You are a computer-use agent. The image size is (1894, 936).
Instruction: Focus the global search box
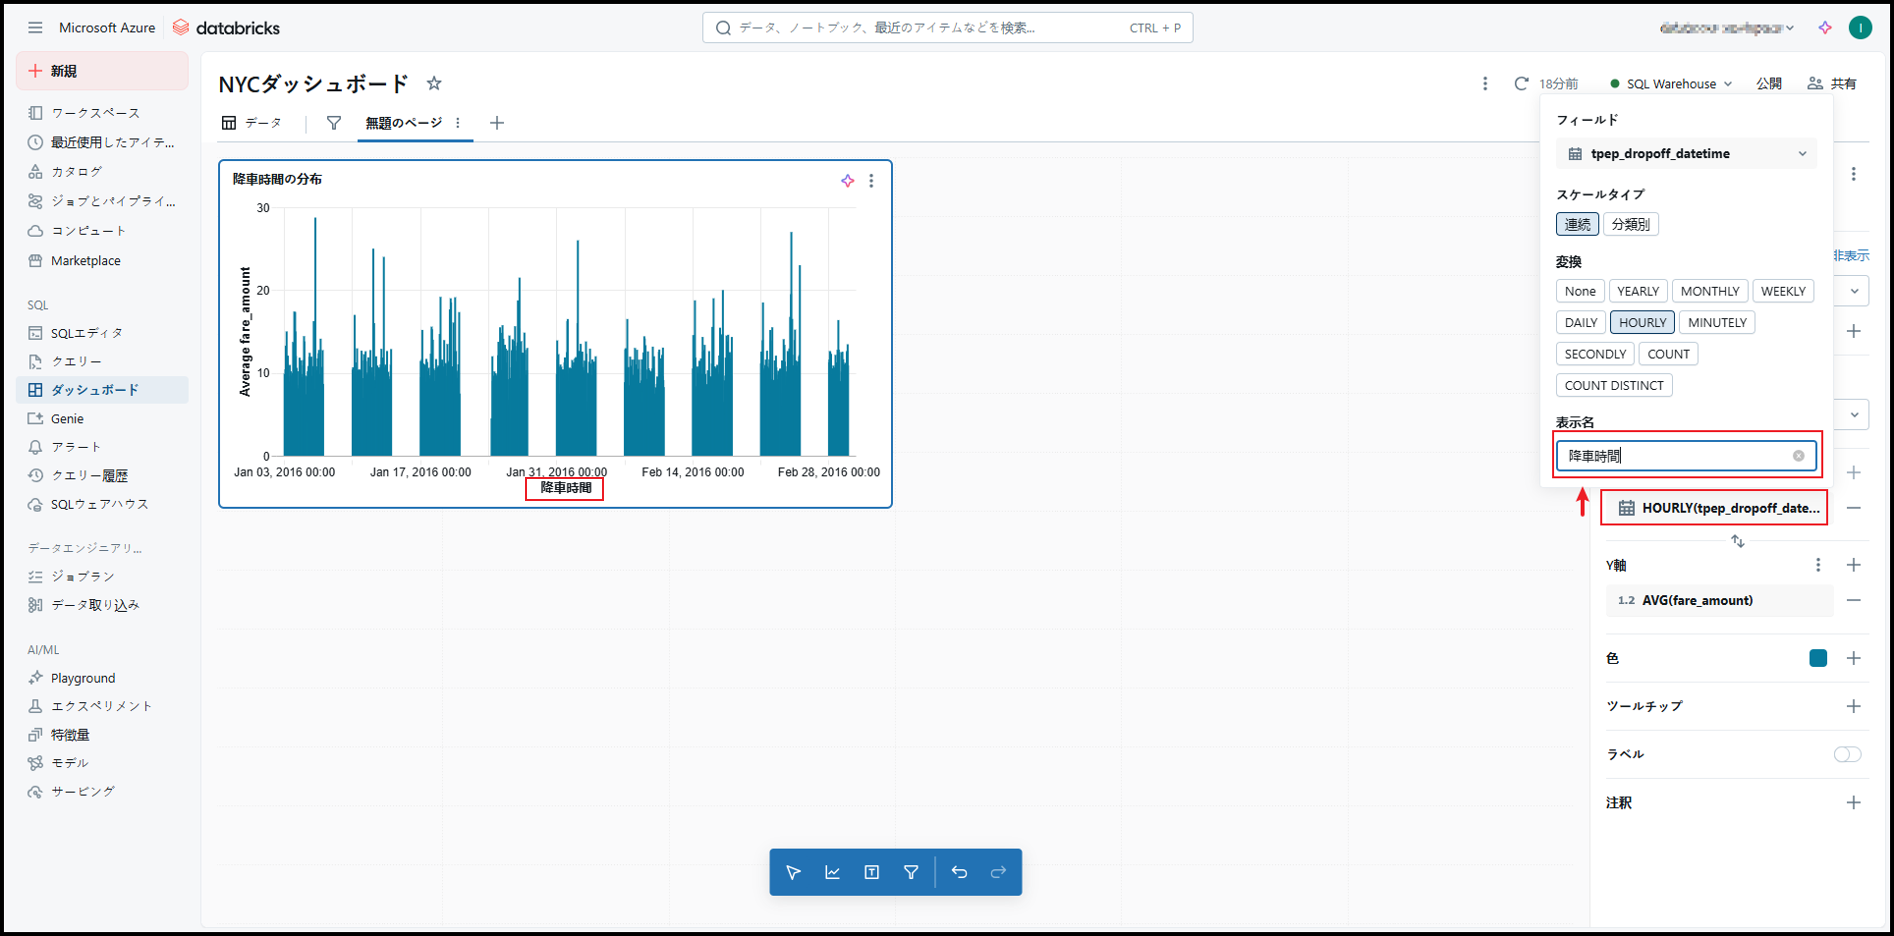point(948,28)
